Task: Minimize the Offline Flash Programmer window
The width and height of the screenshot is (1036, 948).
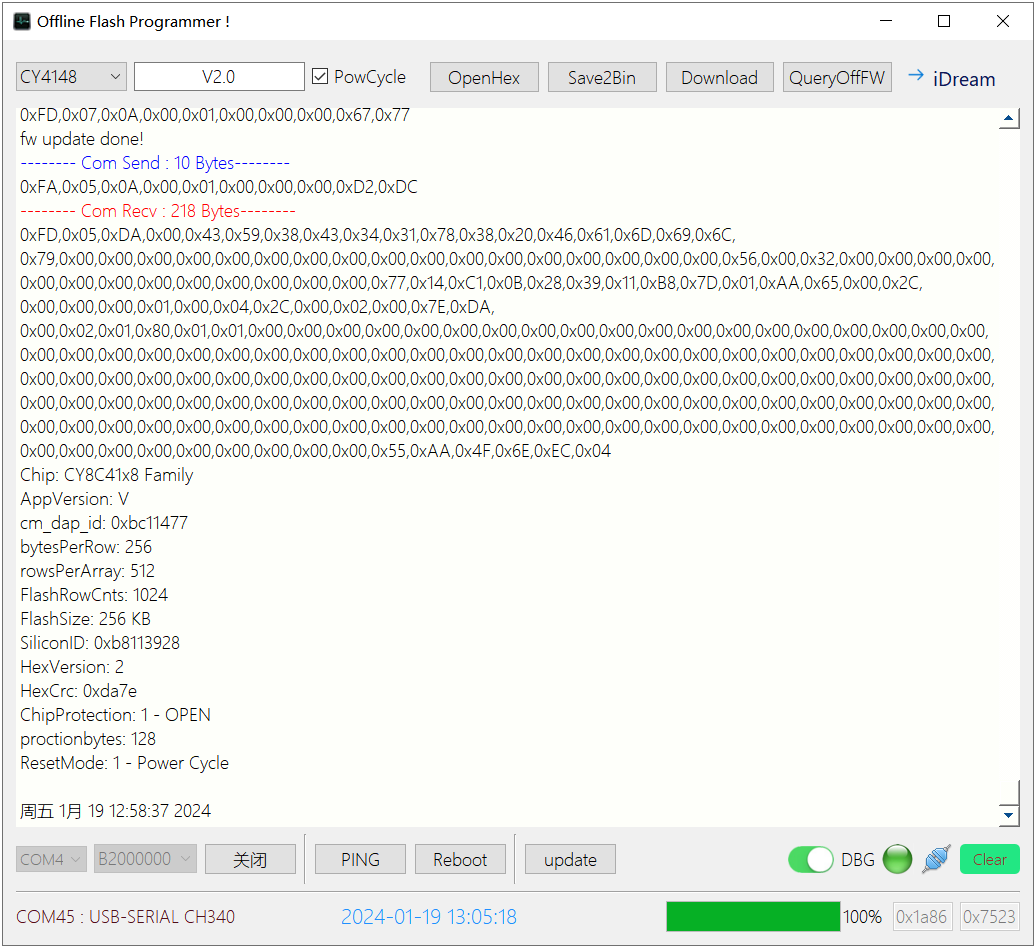Action: coord(886,21)
